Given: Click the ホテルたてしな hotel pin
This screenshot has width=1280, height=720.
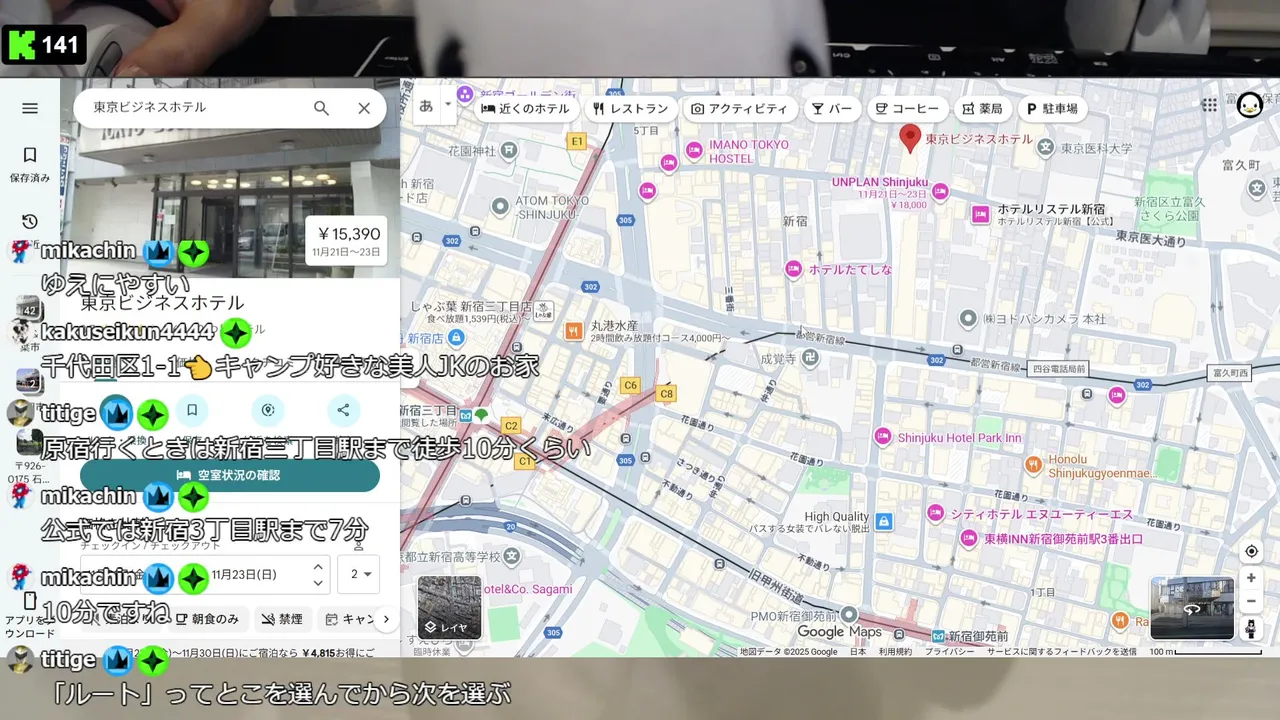Looking at the screenshot, I should coord(793,268).
